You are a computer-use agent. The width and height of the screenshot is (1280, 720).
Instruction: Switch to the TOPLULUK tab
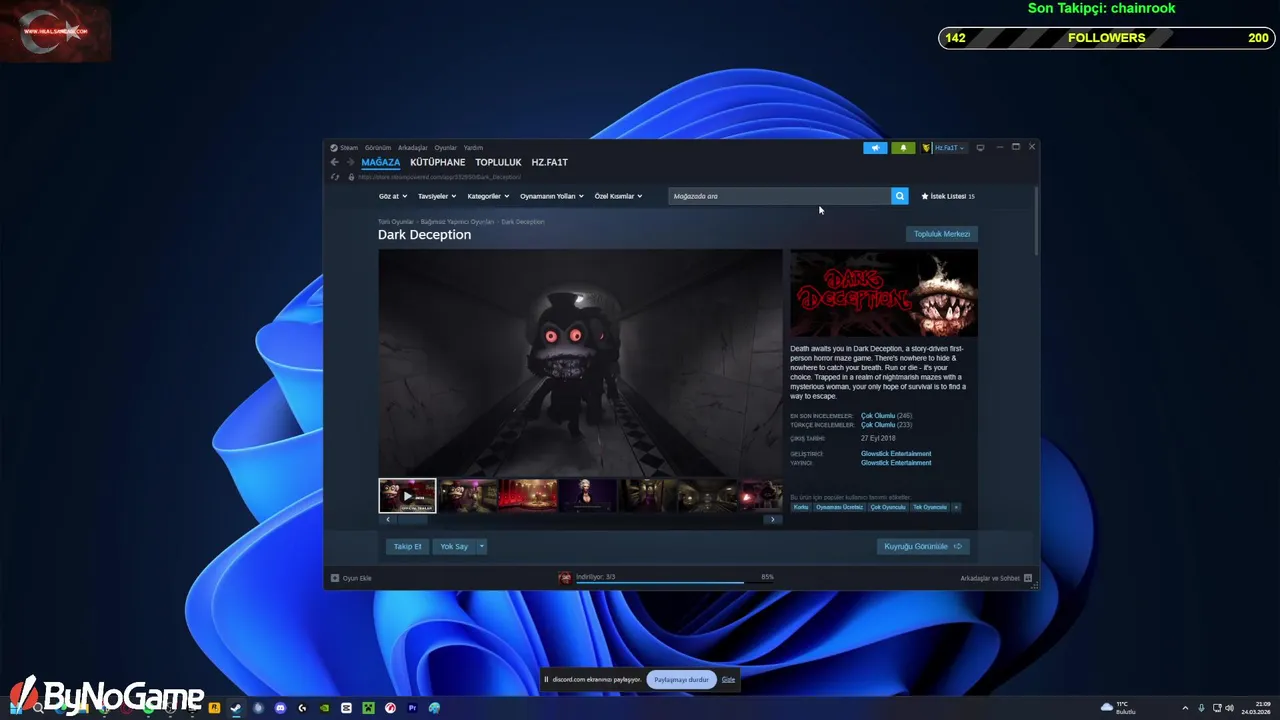498,162
